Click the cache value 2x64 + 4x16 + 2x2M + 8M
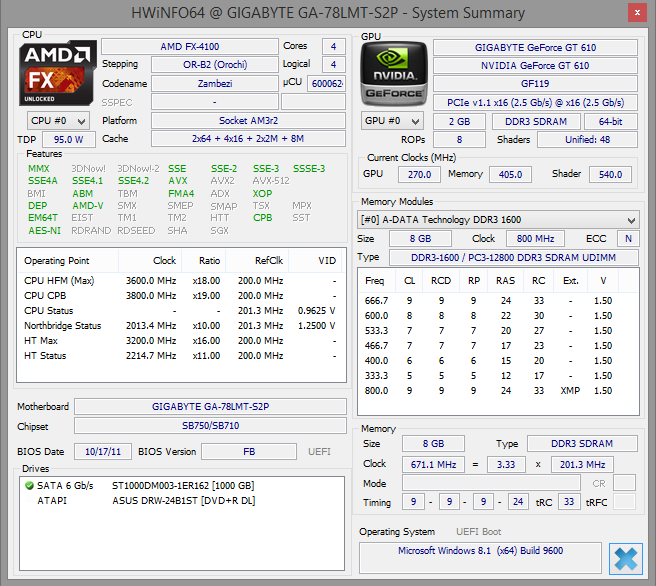Image resolution: width=656 pixels, height=586 pixels. click(248, 138)
